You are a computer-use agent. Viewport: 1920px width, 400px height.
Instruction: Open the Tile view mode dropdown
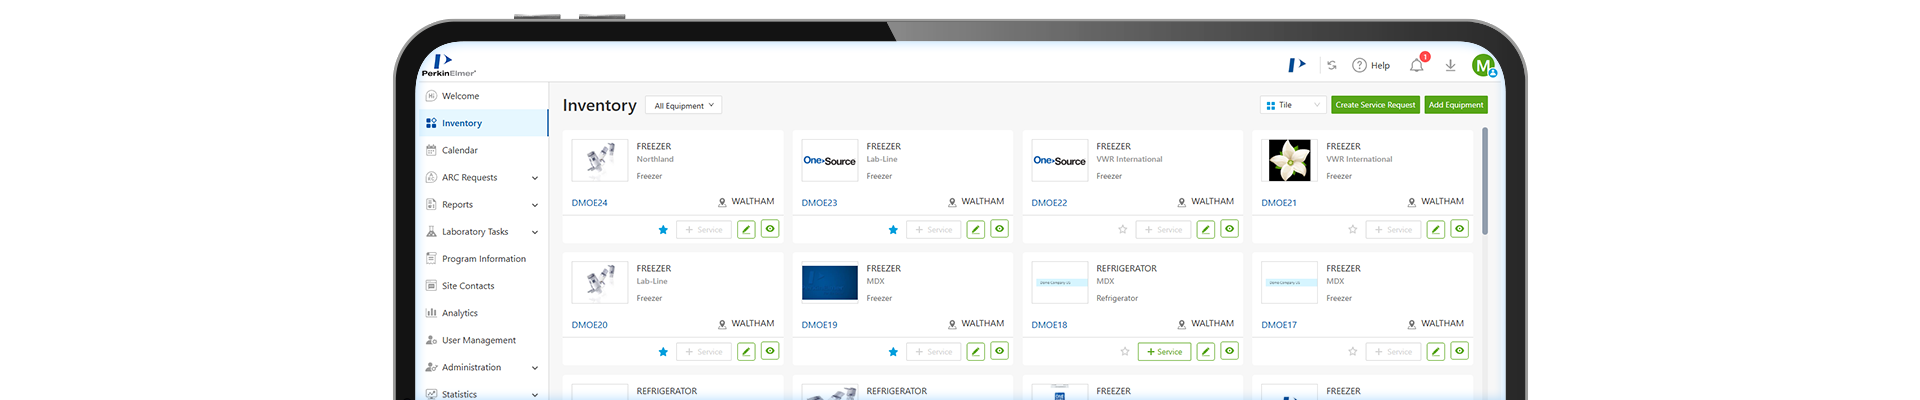(1292, 105)
